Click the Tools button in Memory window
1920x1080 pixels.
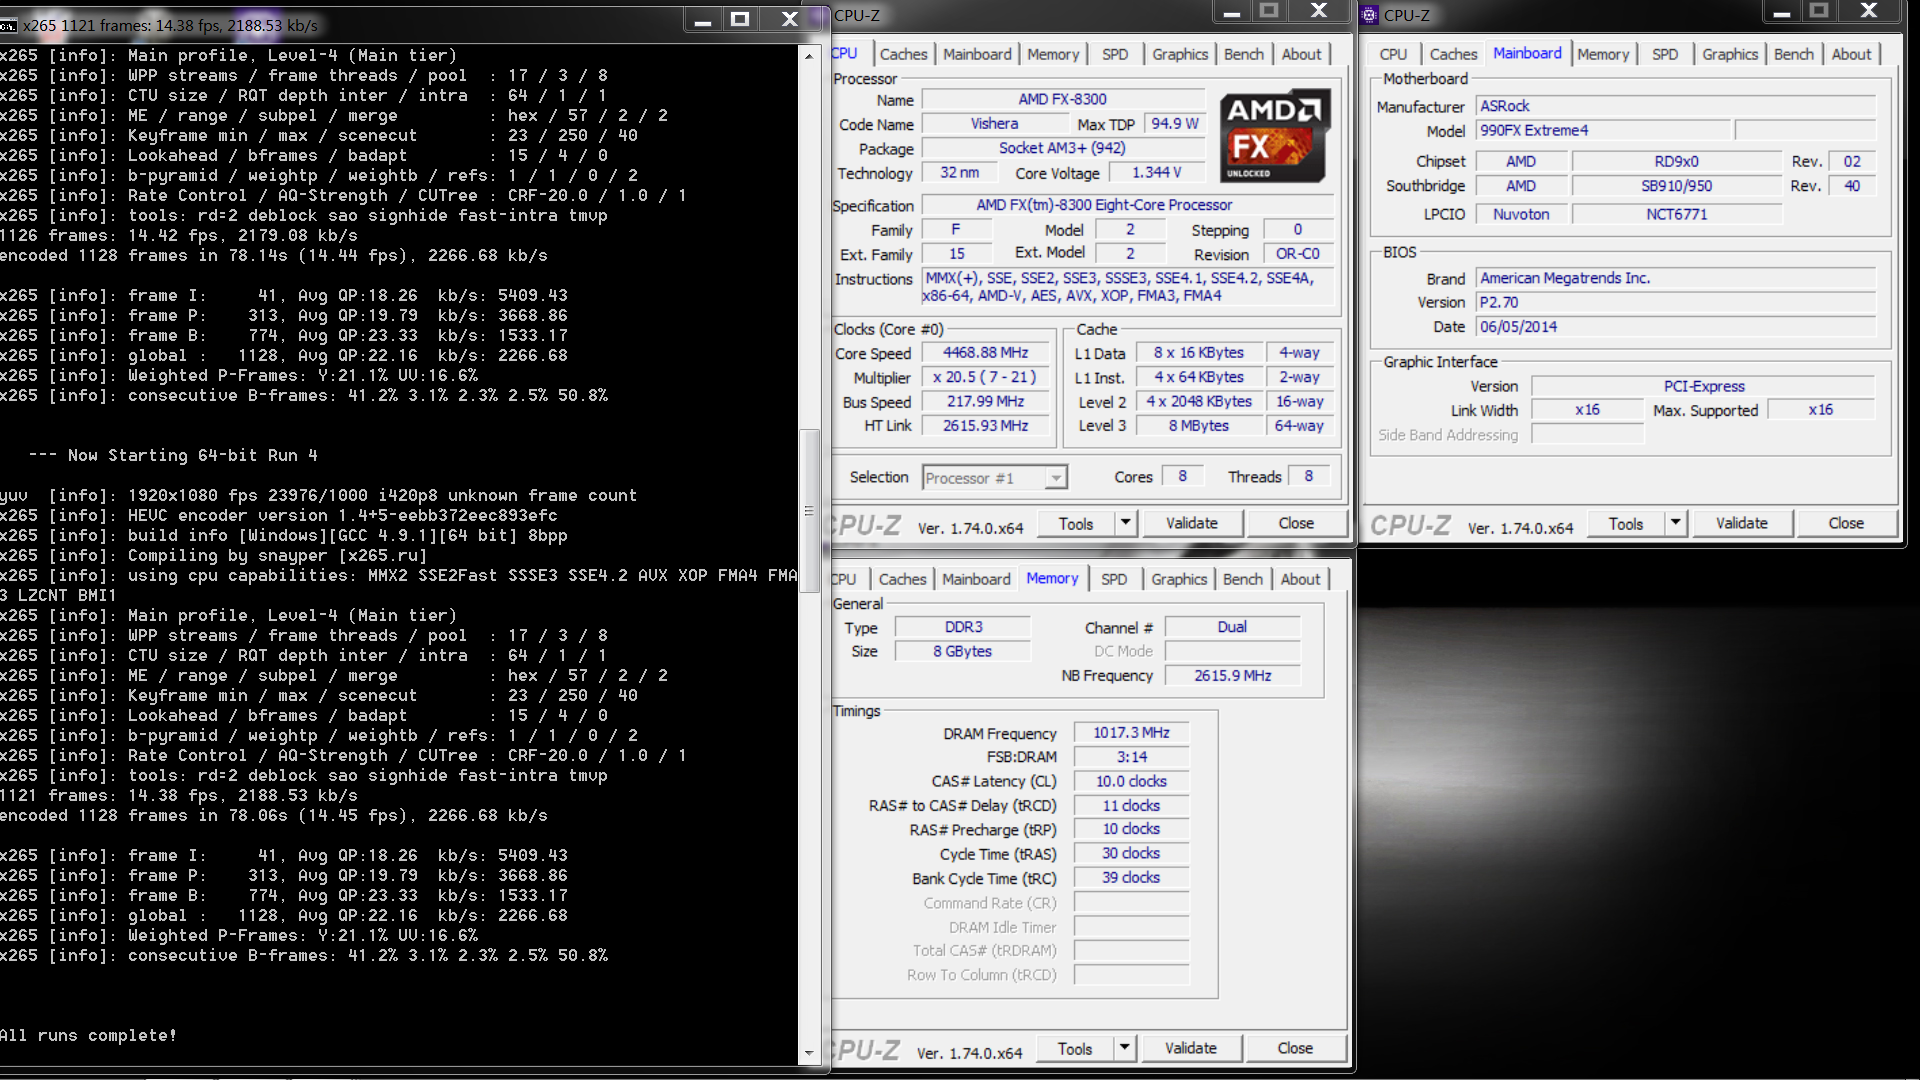coord(1075,1048)
